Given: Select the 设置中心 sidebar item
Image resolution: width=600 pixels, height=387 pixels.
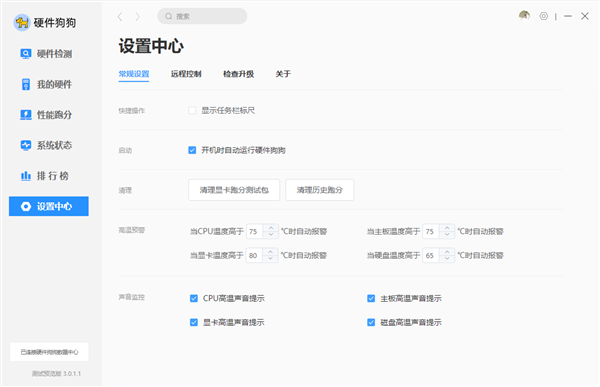Looking at the screenshot, I should coord(49,206).
